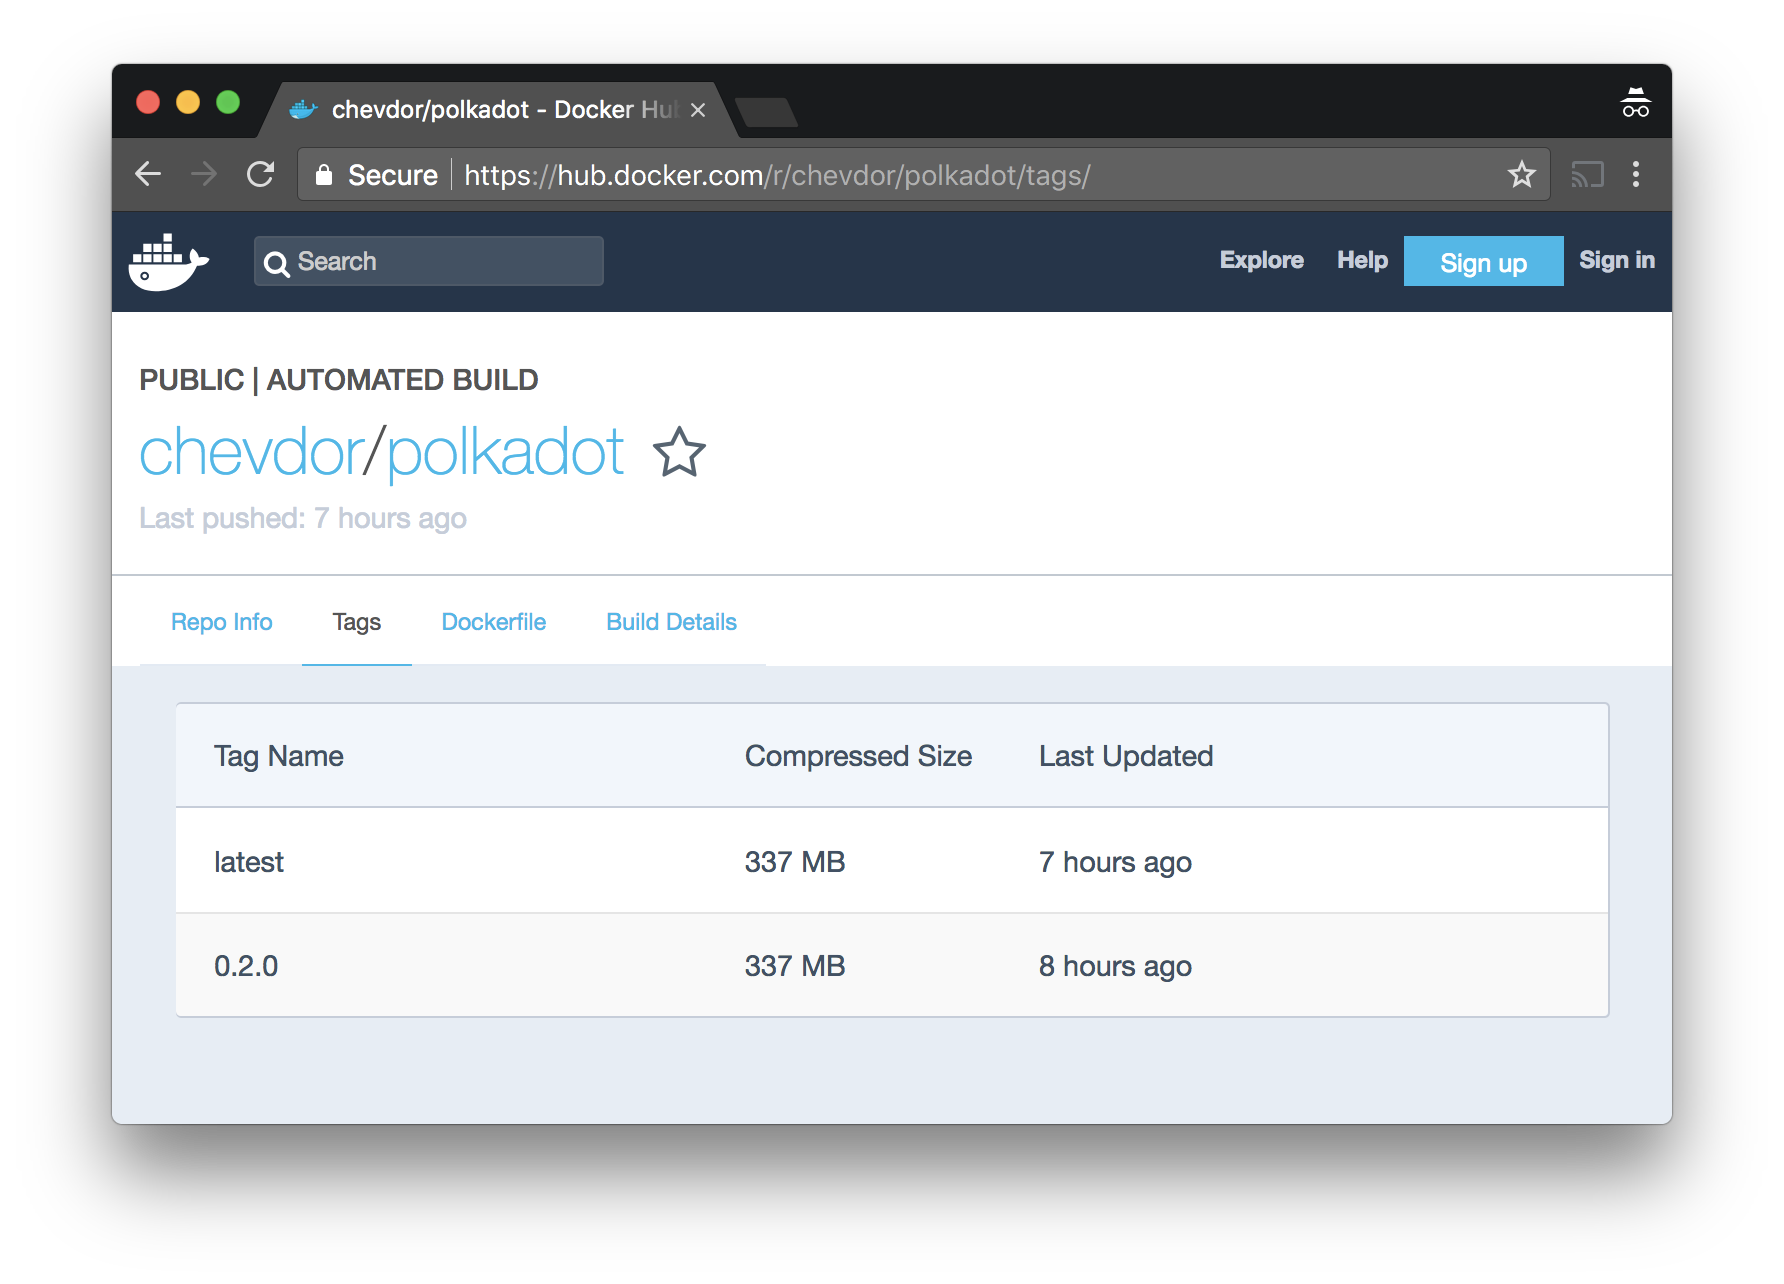Click the Secure lock icon

point(324,175)
